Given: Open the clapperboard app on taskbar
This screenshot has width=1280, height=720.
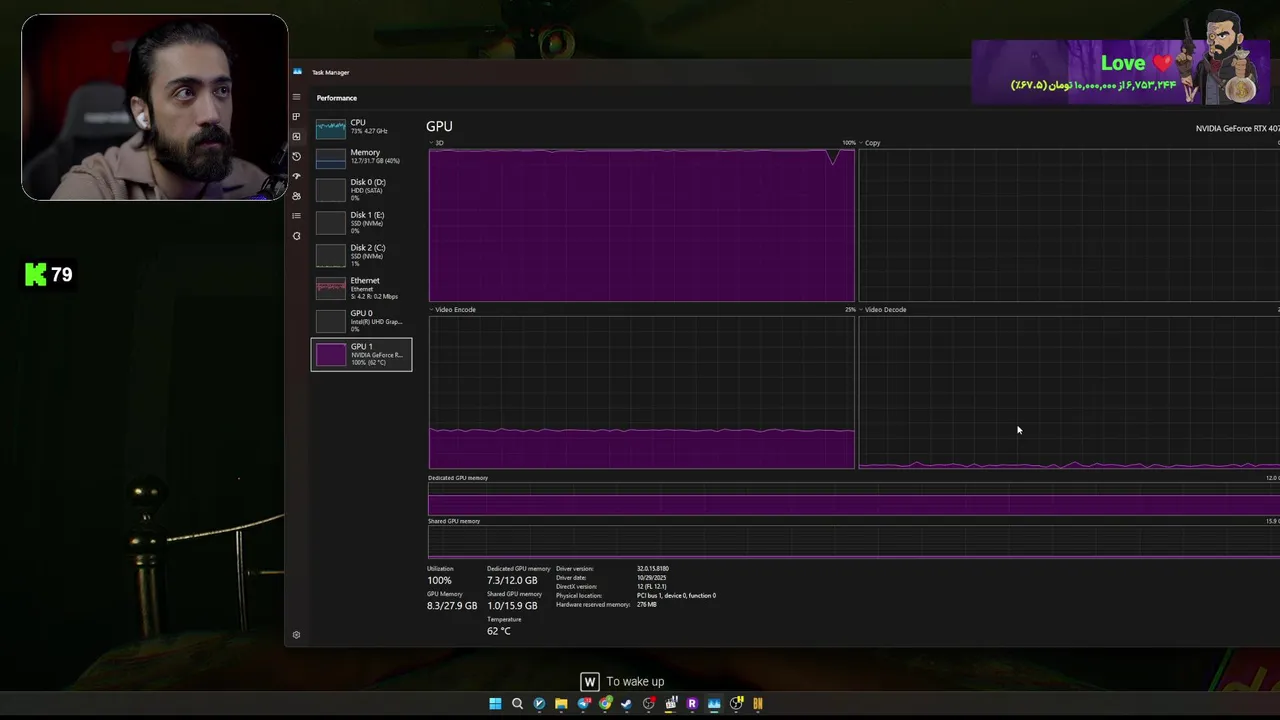Looking at the screenshot, I should (671, 704).
